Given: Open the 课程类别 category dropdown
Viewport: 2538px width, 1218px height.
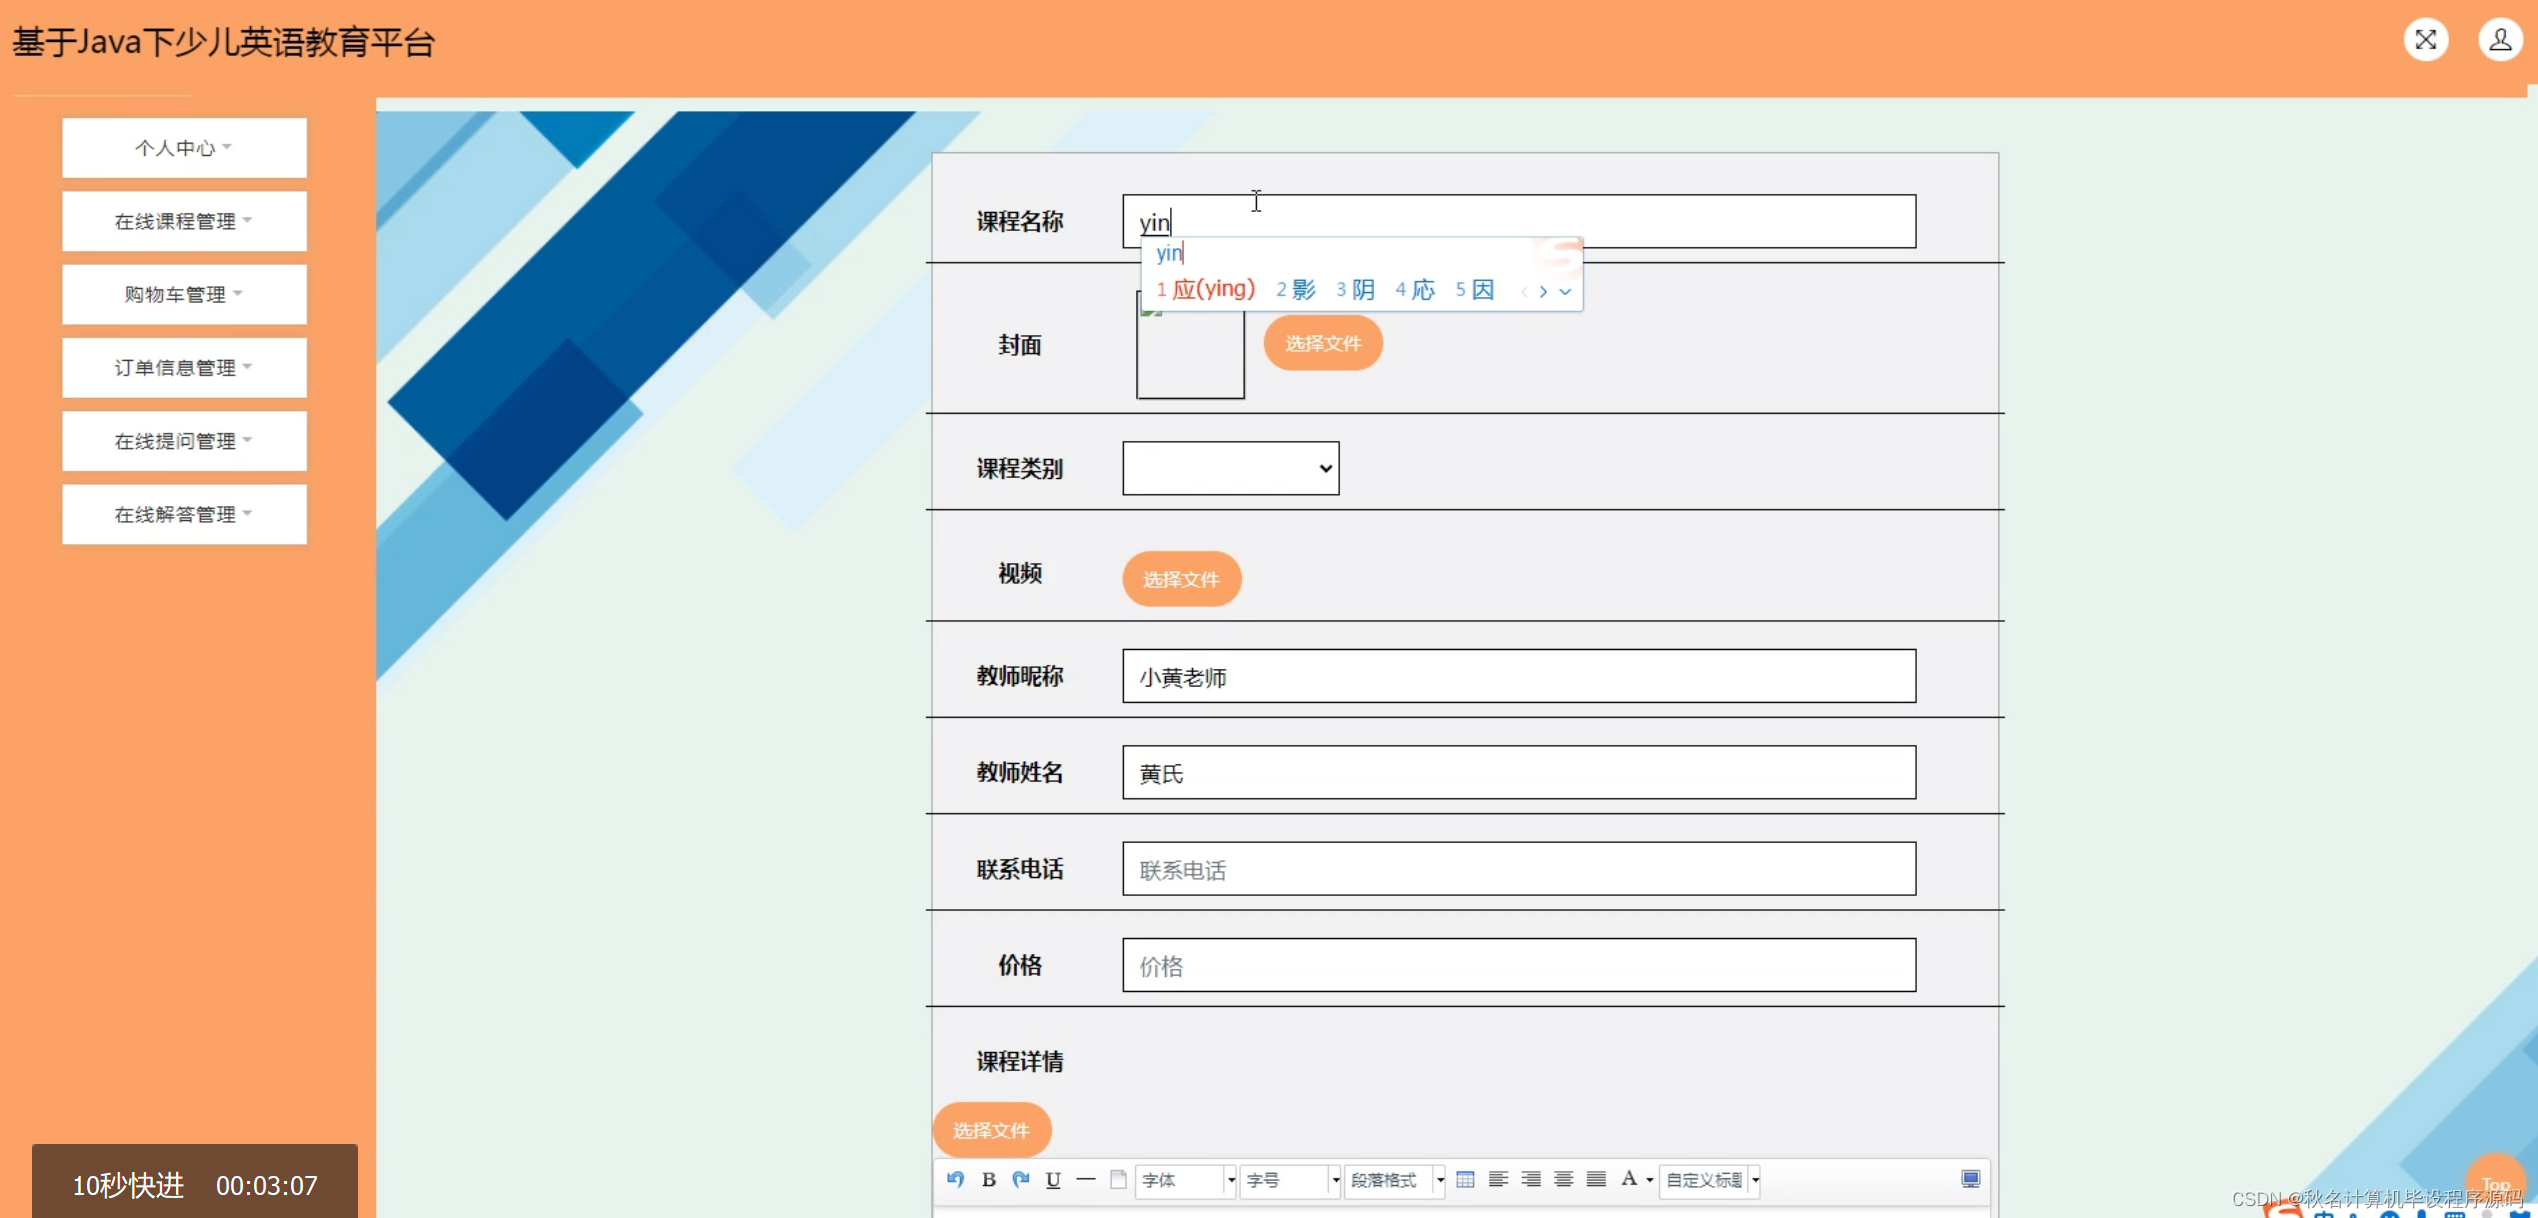Looking at the screenshot, I should click(x=1230, y=468).
